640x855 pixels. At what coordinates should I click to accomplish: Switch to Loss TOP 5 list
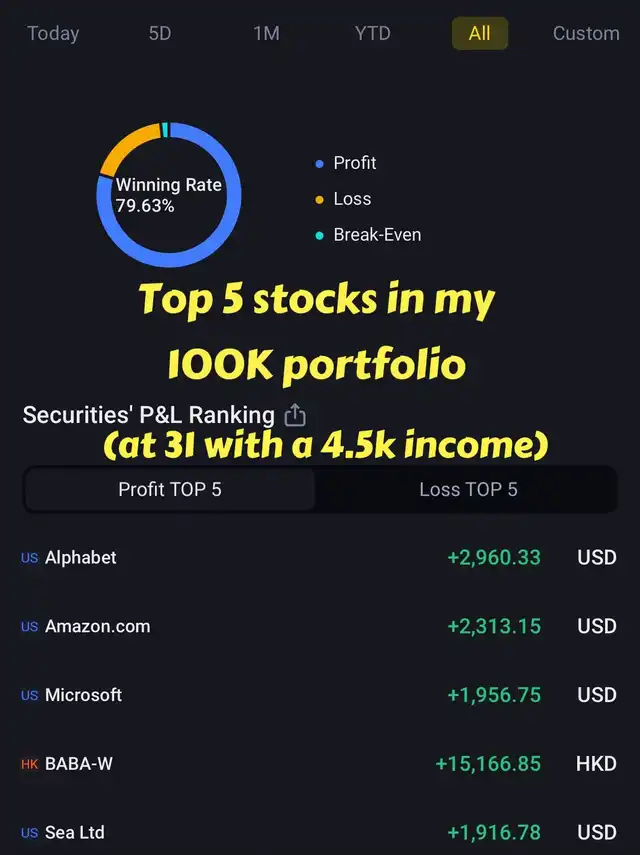(468, 489)
